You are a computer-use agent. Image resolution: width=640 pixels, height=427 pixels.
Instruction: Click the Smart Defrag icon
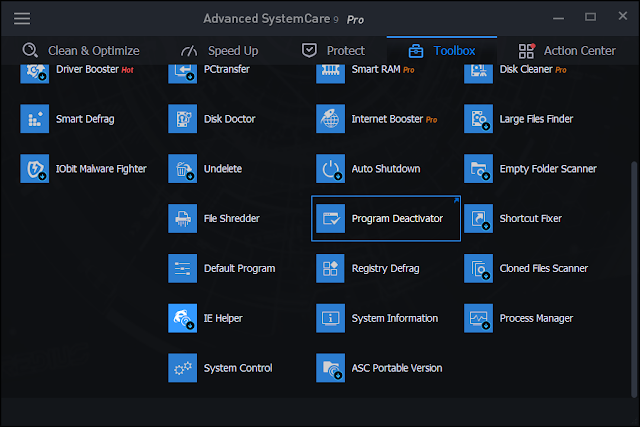pyautogui.click(x=35, y=119)
